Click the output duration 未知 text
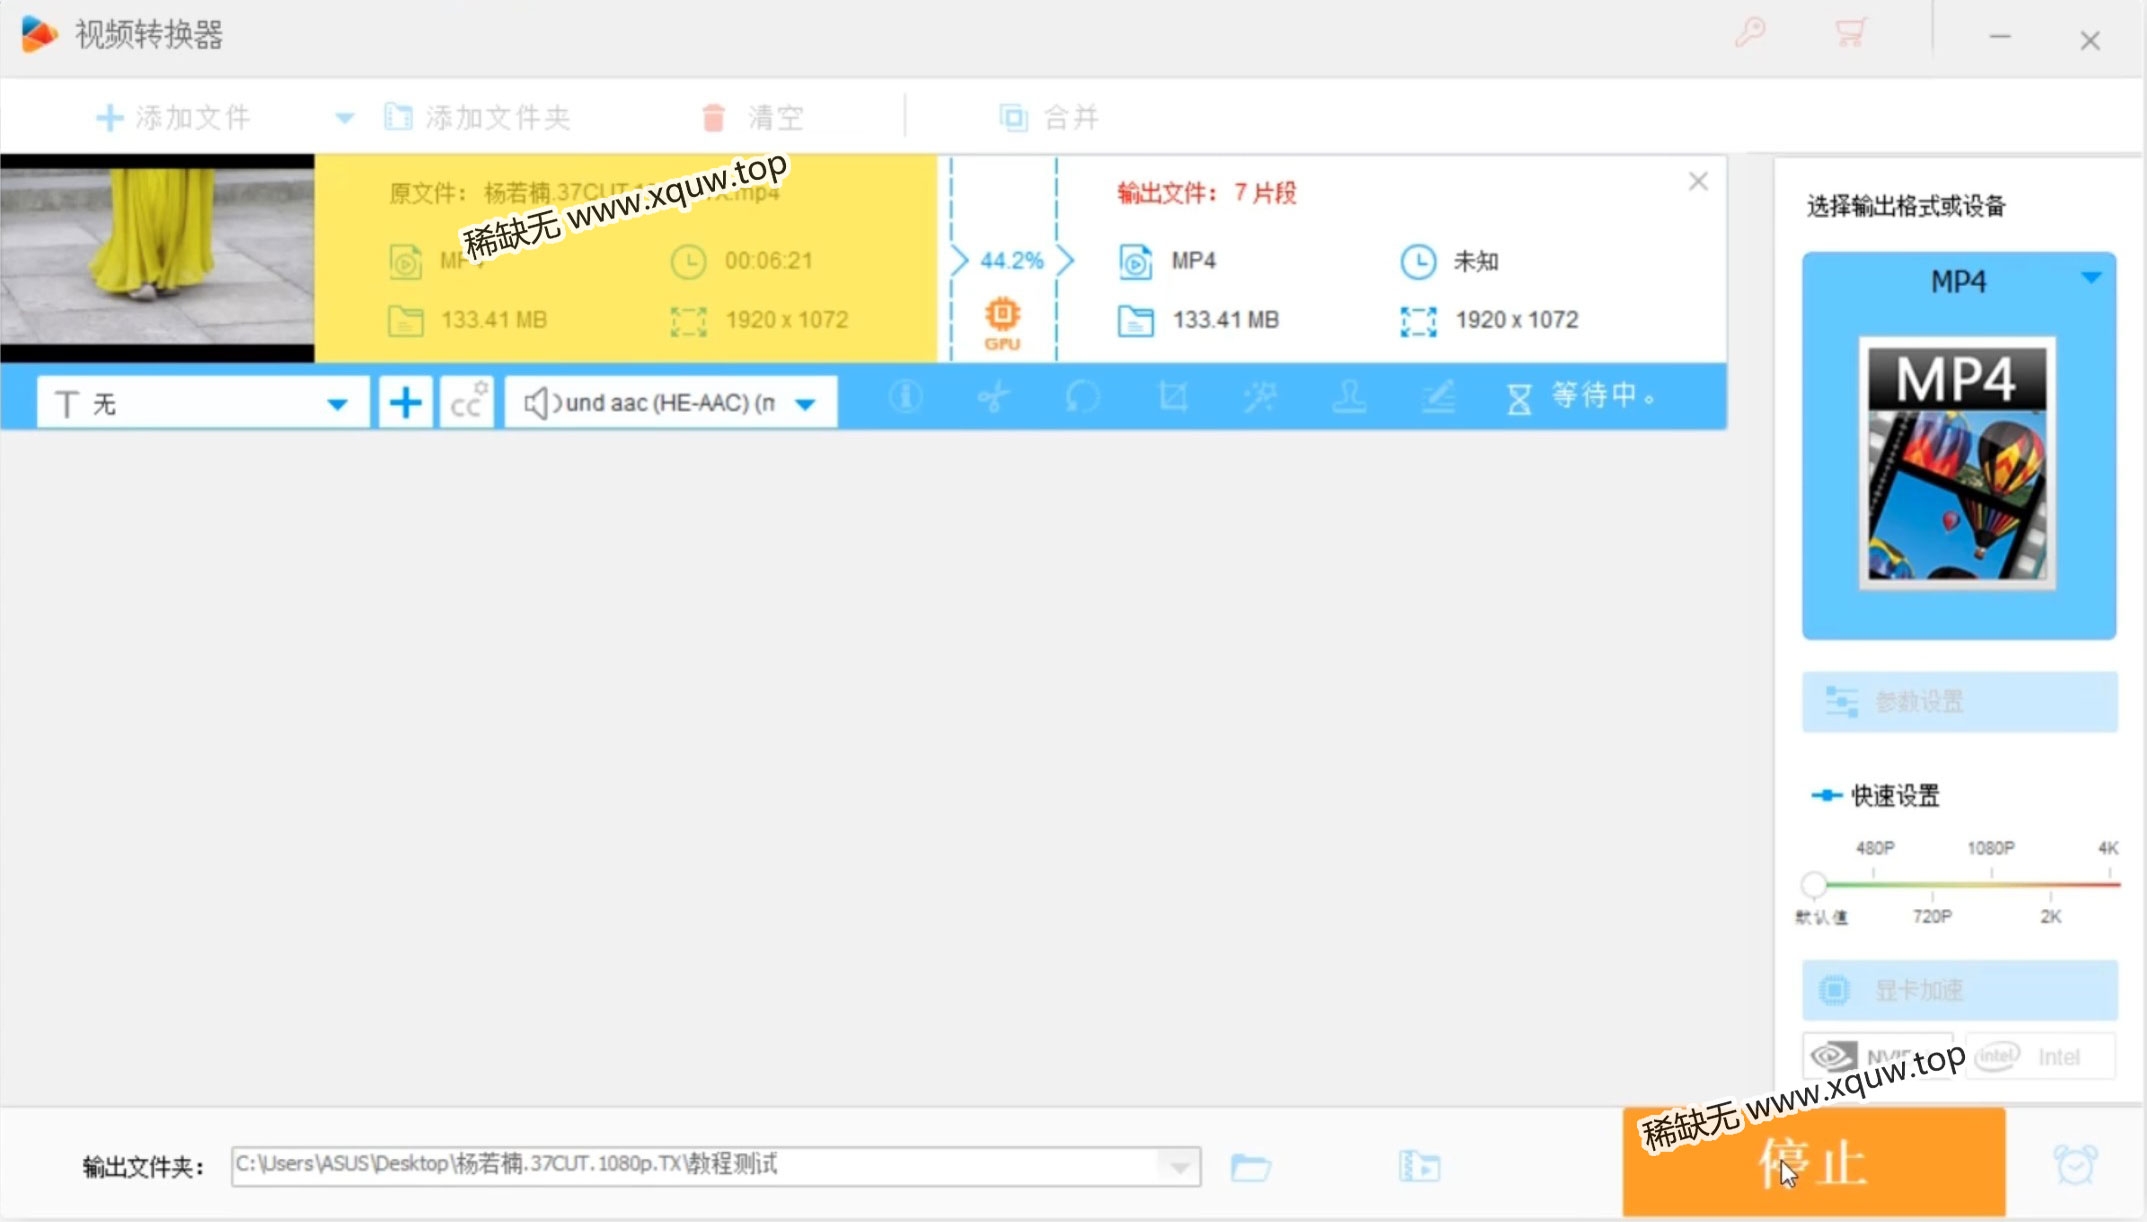The width and height of the screenshot is (2147, 1222). [1475, 261]
